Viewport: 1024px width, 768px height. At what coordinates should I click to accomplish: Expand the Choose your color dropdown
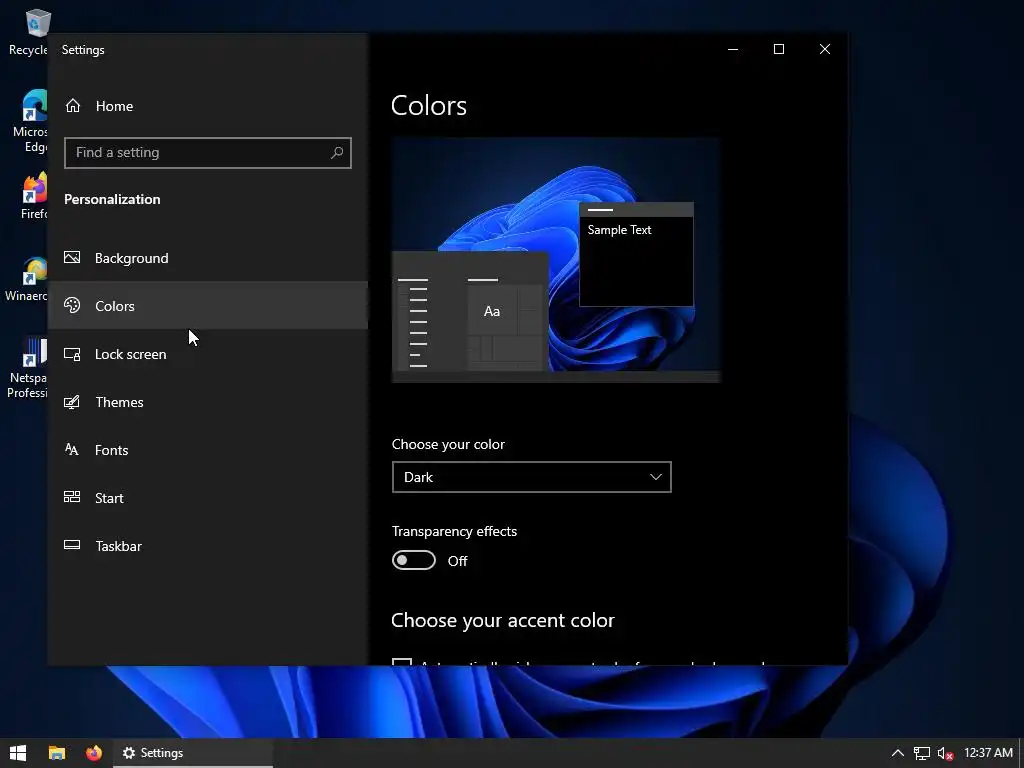[x=532, y=477]
